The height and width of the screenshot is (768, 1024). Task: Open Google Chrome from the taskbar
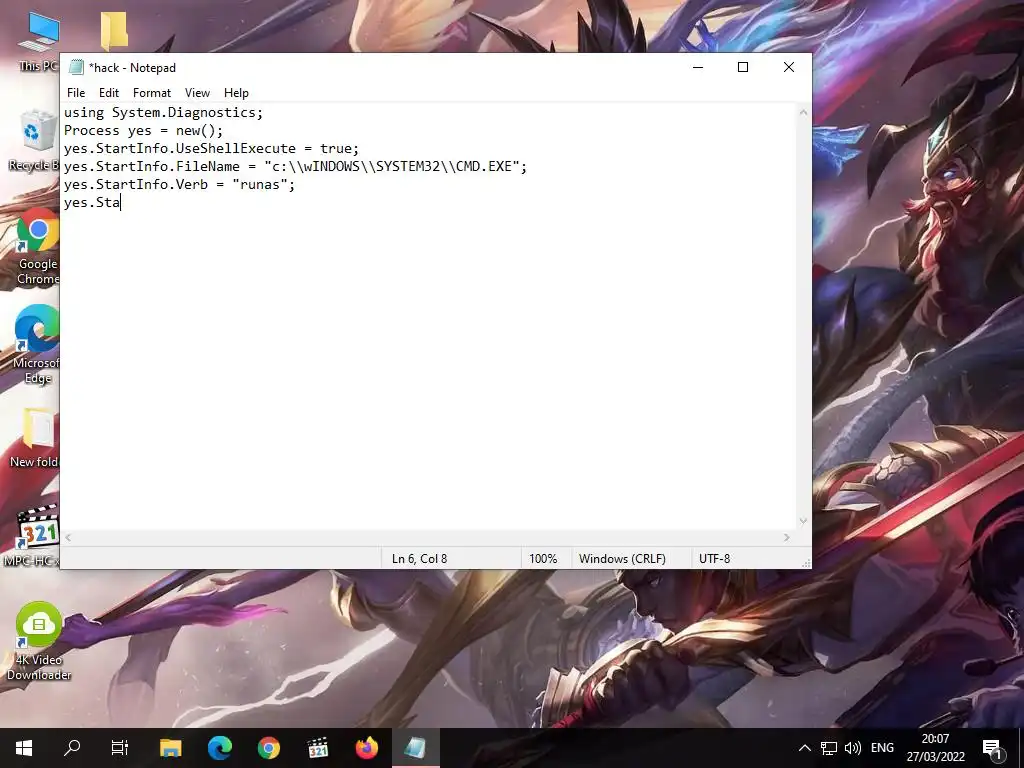click(x=268, y=748)
